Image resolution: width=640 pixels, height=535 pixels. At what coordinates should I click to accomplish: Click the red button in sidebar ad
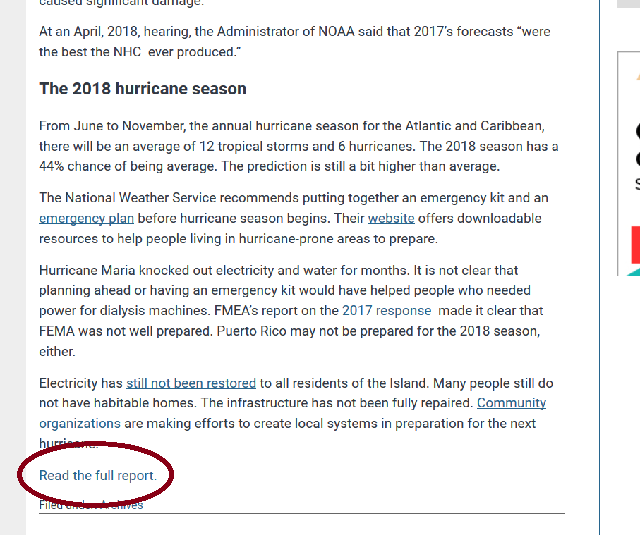[x=636, y=245]
